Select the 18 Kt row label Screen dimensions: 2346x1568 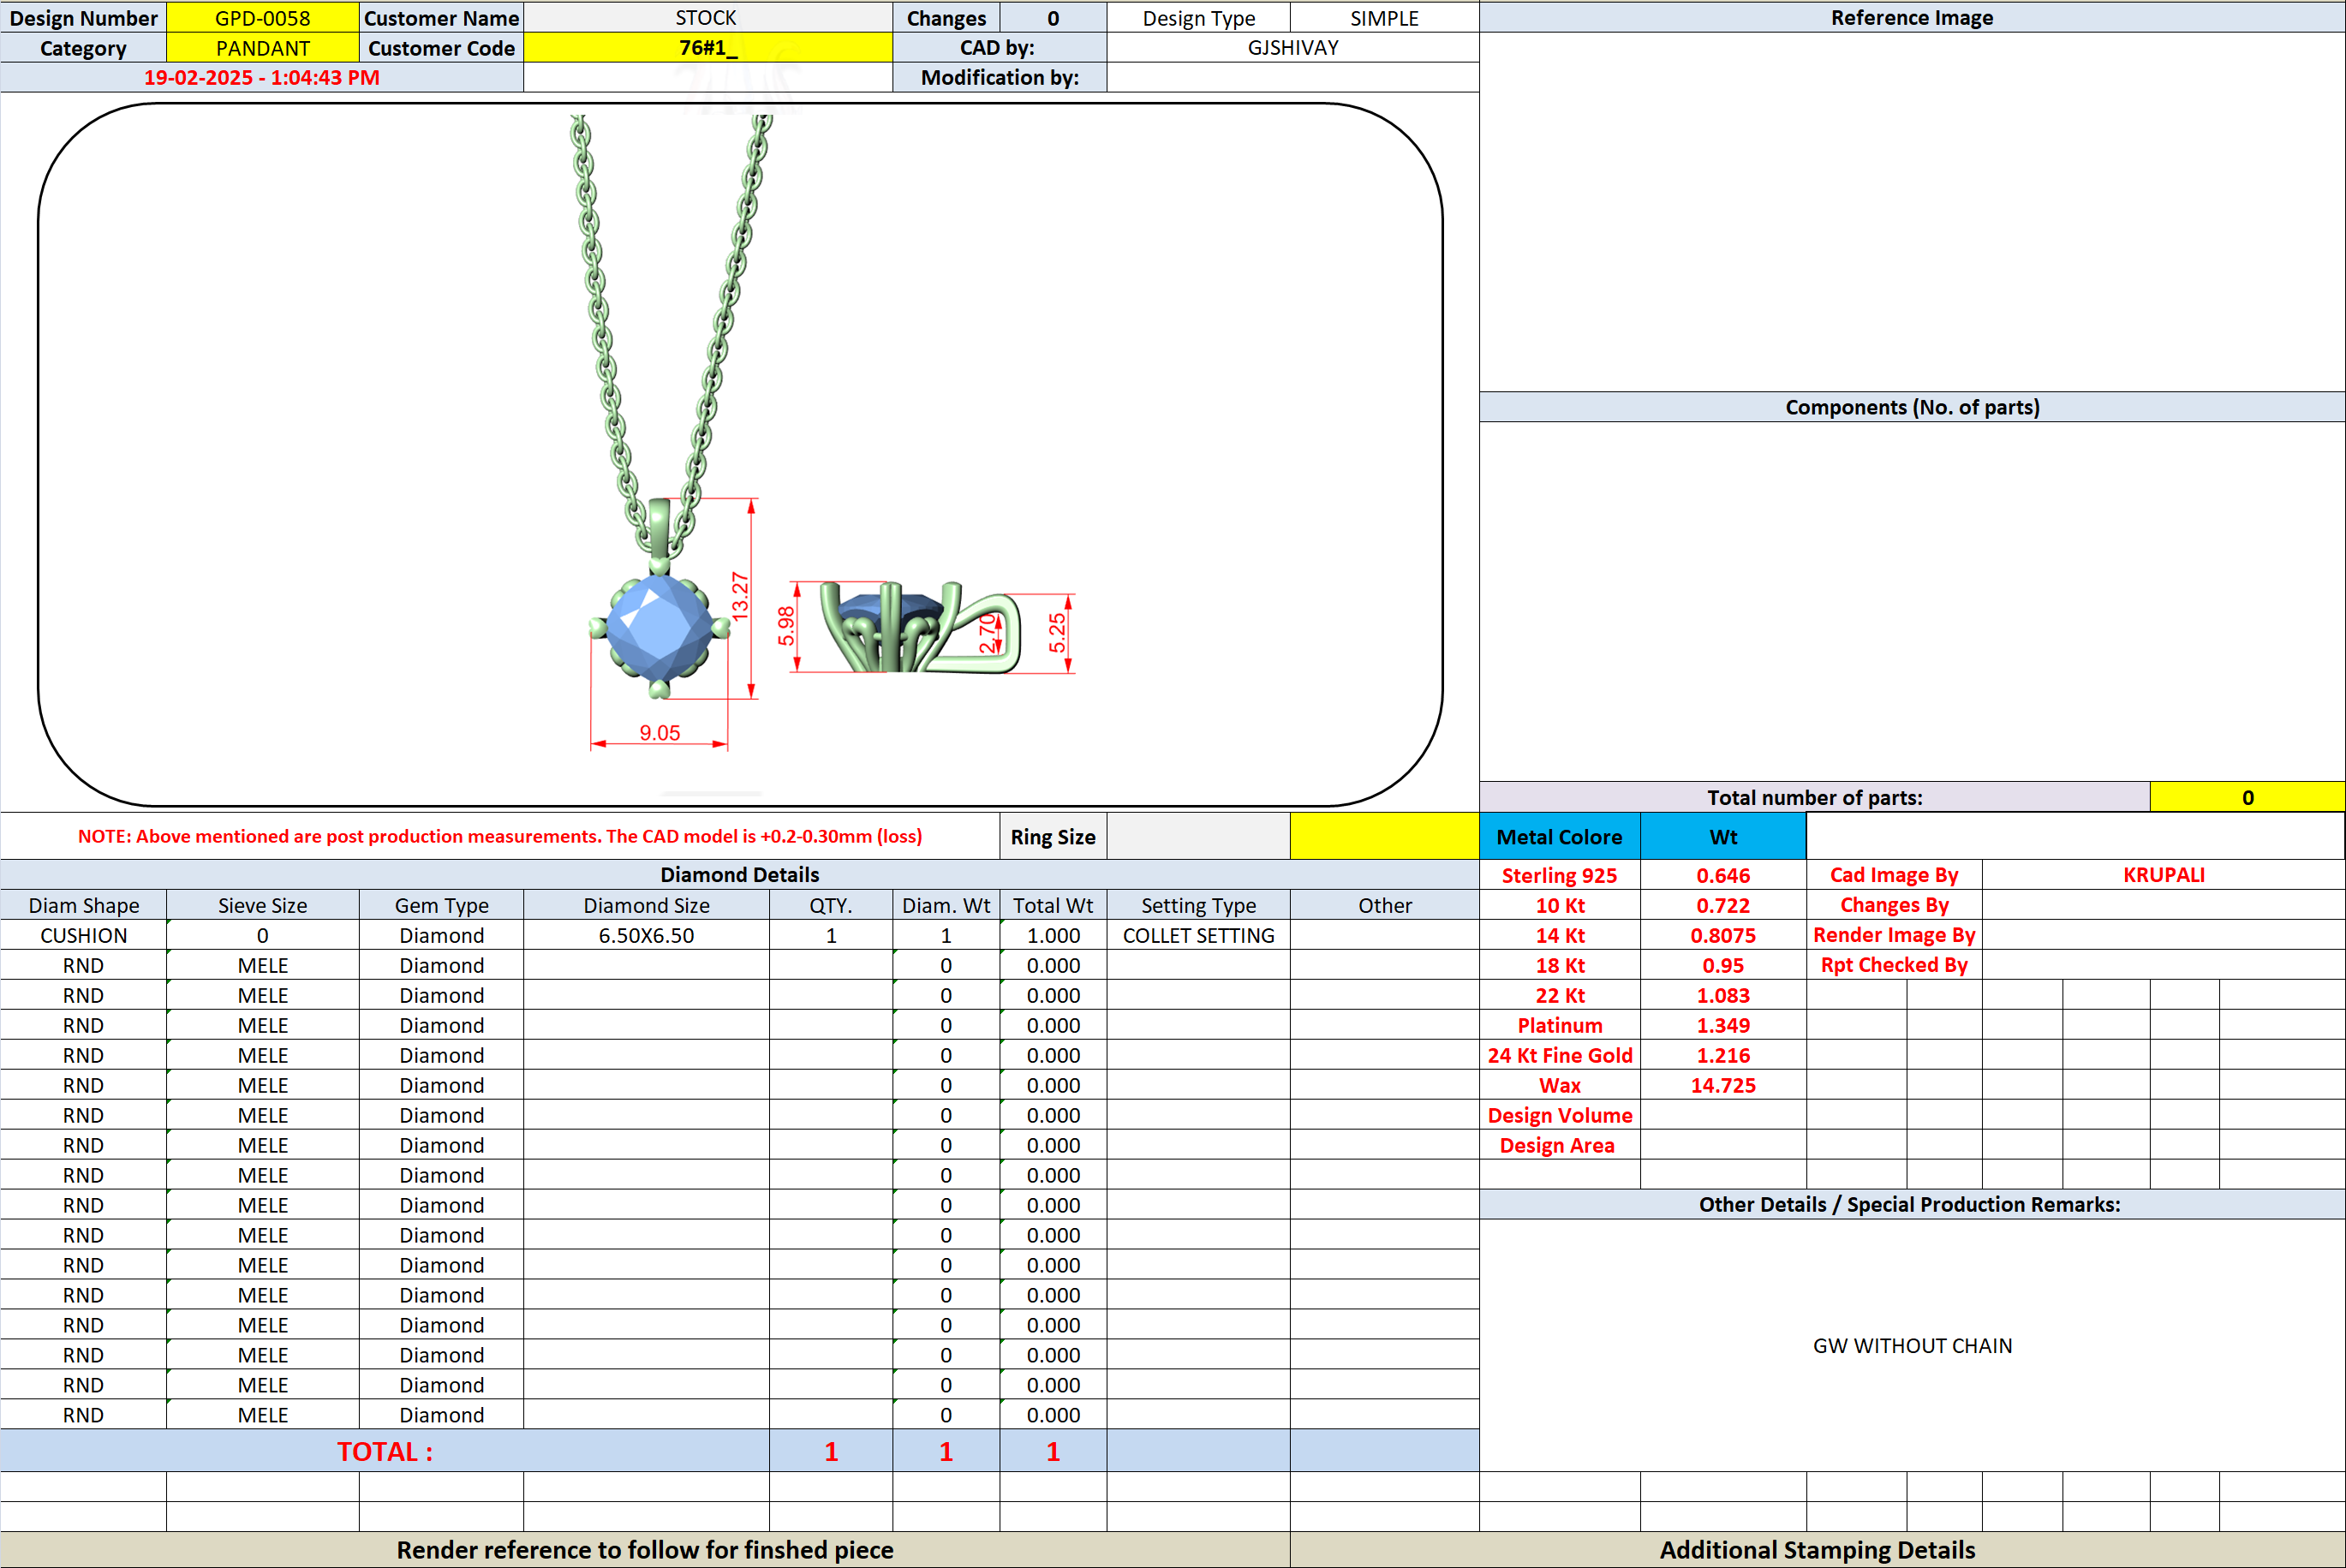[1559, 965]
